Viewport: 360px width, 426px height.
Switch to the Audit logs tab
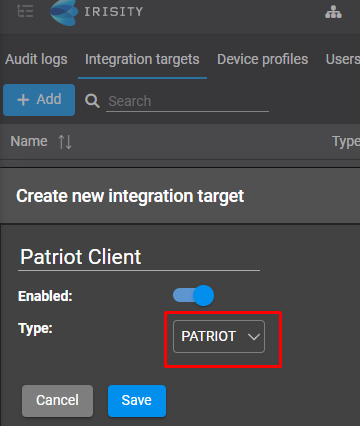pyautogui.click(x=36, y=59)
